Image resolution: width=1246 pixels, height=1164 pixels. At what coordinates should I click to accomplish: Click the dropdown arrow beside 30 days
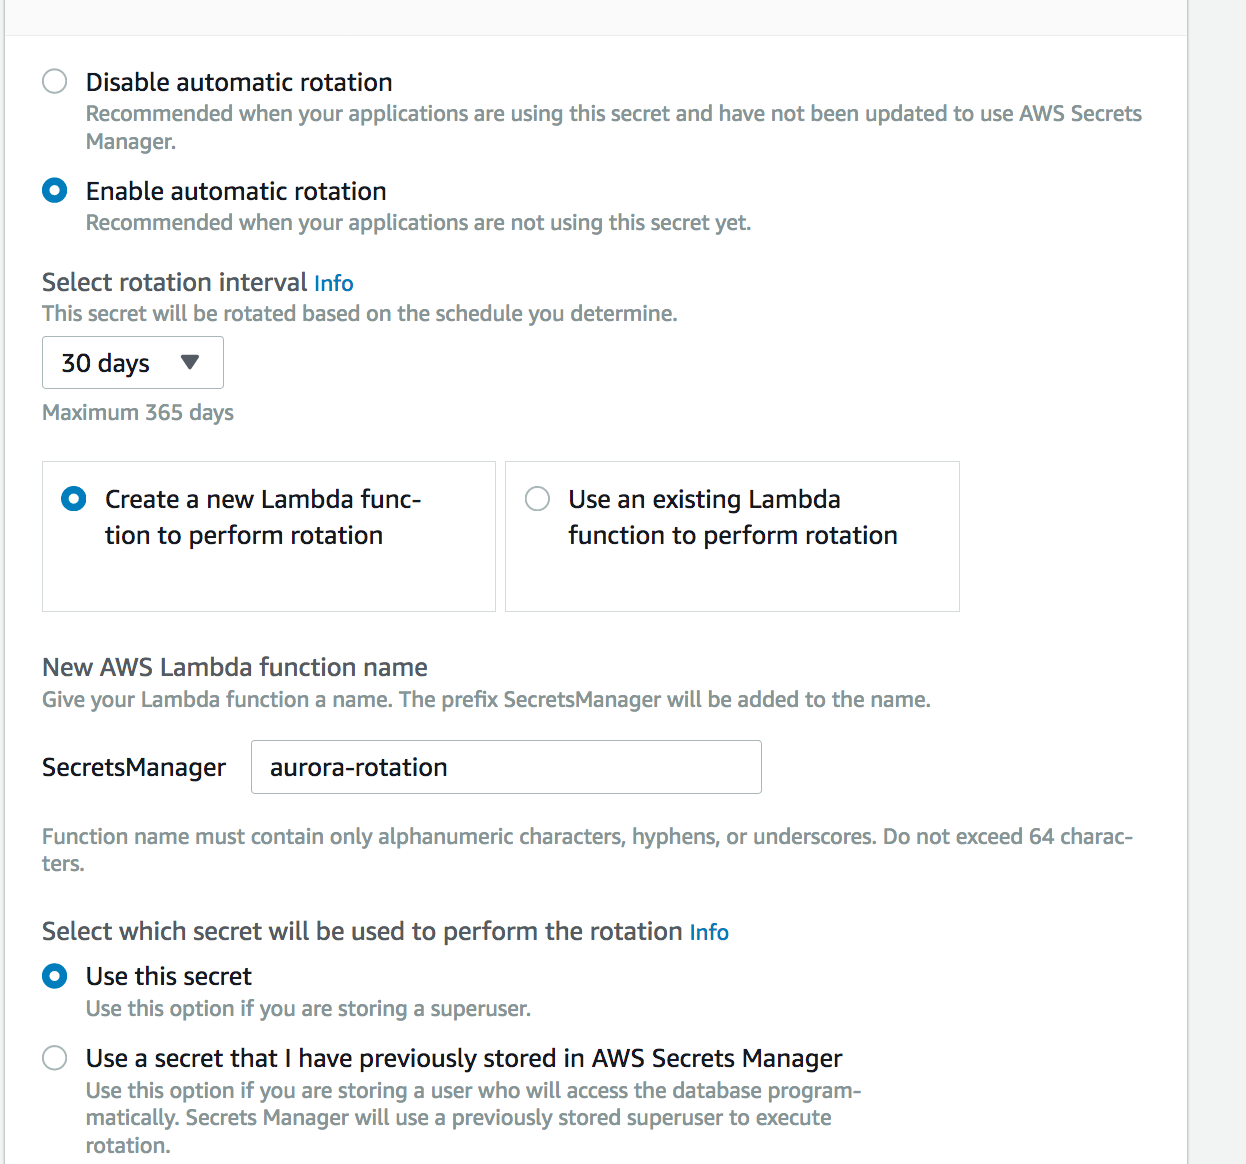(190, 362)
